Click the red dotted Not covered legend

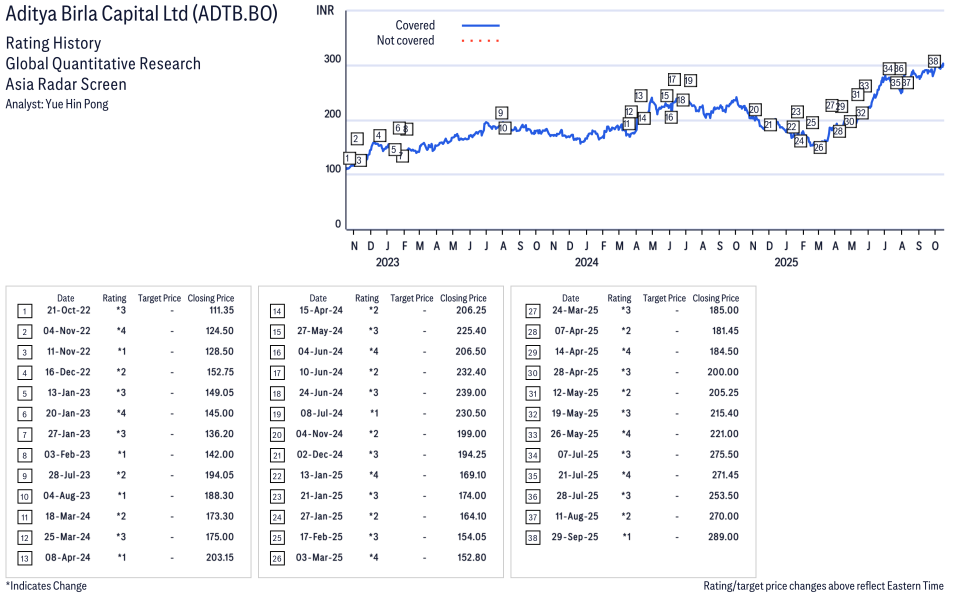pos(480,41)
